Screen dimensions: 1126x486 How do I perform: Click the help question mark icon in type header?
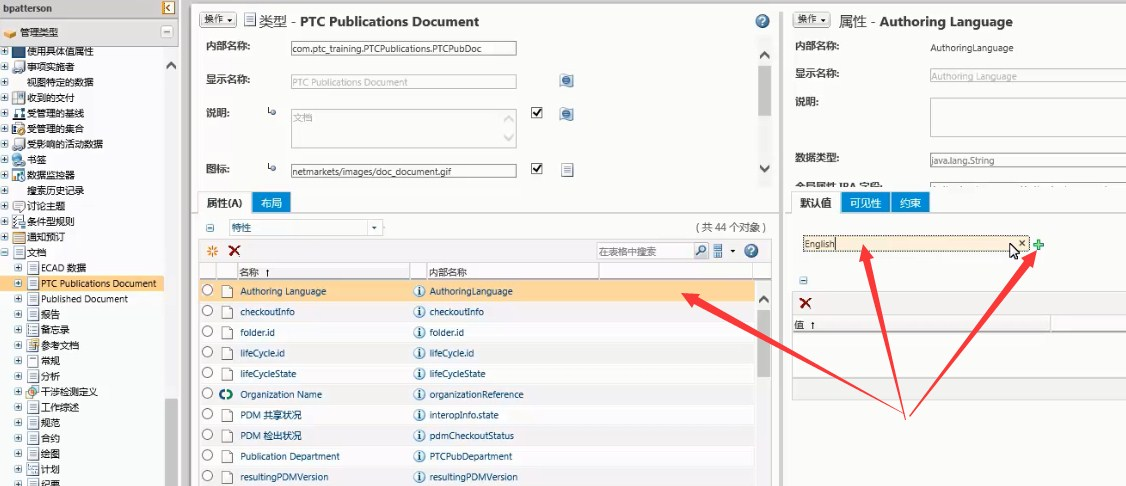tap(763, 22)
